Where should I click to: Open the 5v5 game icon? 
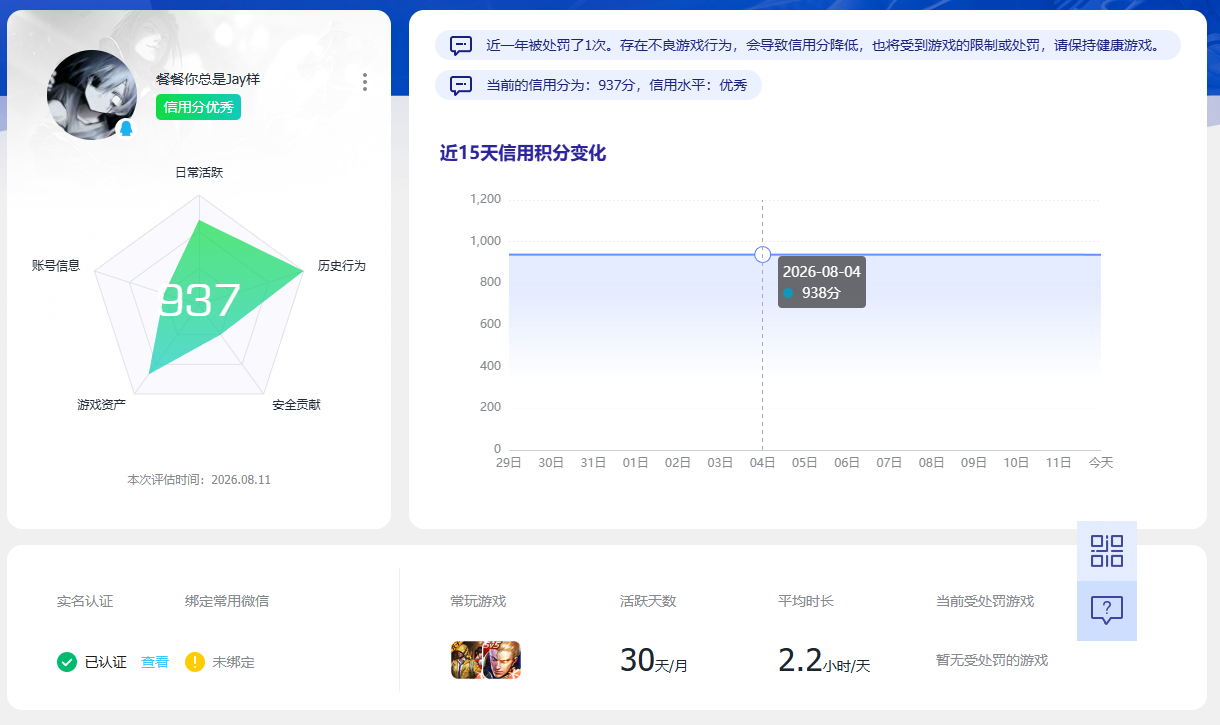point(503,660)
